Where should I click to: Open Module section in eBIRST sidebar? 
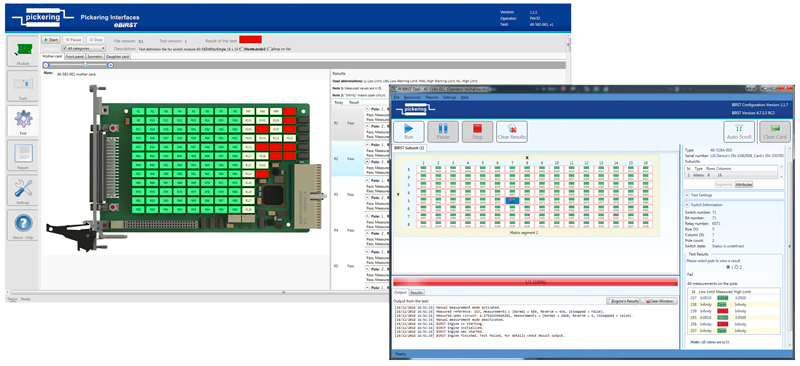click(22, 51)
